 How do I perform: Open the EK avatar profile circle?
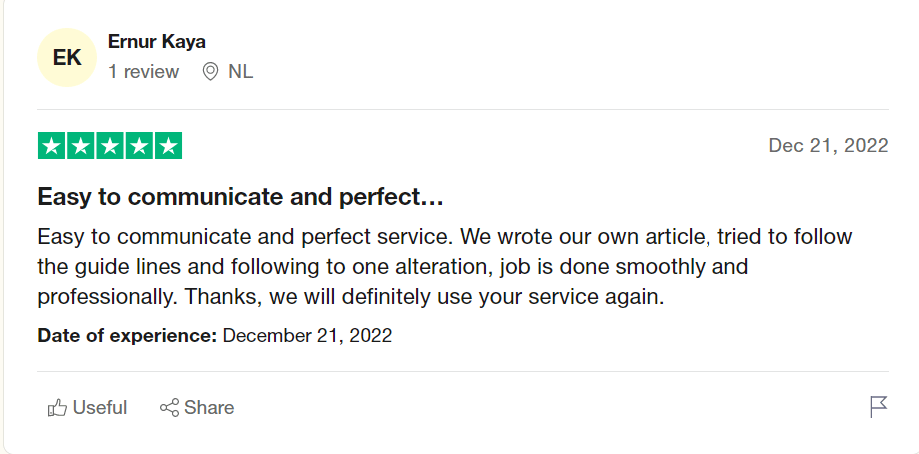pyautogui.click(x=67, y=57)
